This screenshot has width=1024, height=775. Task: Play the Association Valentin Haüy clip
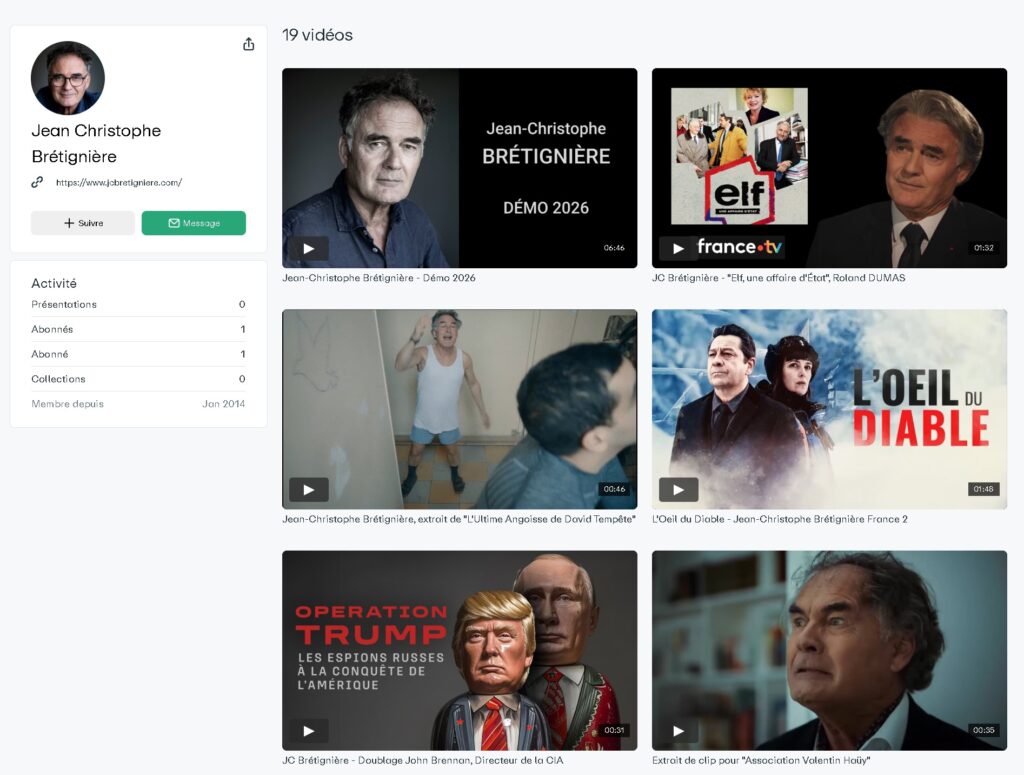coord(678,731)
